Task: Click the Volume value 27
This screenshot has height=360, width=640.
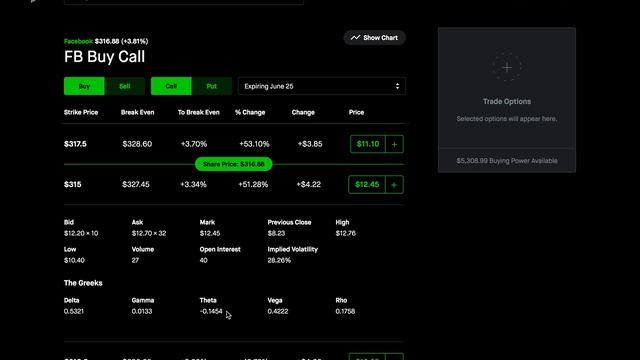Action: [136, 260]
